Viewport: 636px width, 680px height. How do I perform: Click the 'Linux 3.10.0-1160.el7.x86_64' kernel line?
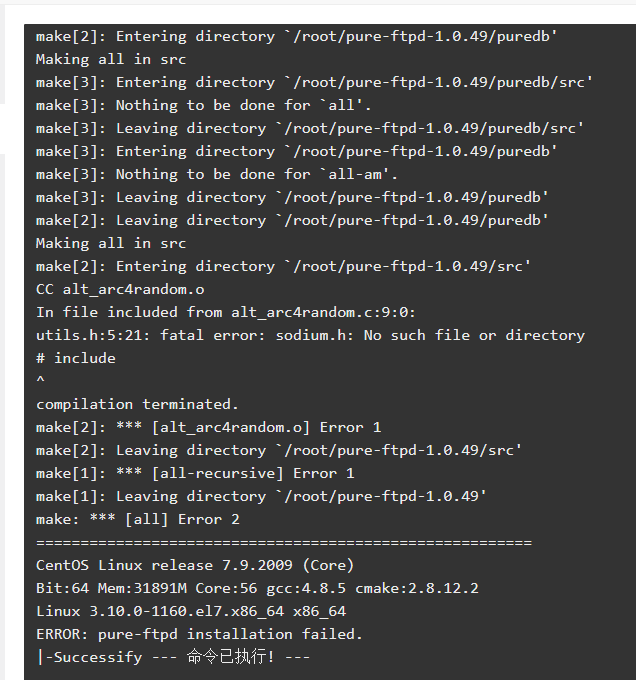191,611
